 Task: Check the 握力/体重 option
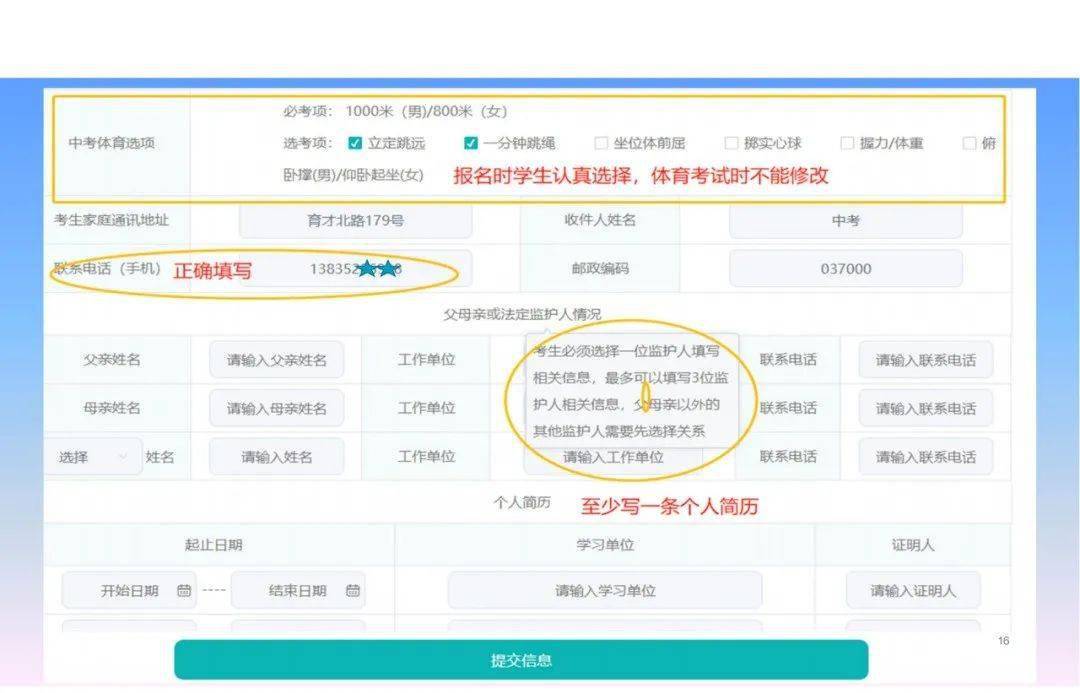click(x=847, y=143)
